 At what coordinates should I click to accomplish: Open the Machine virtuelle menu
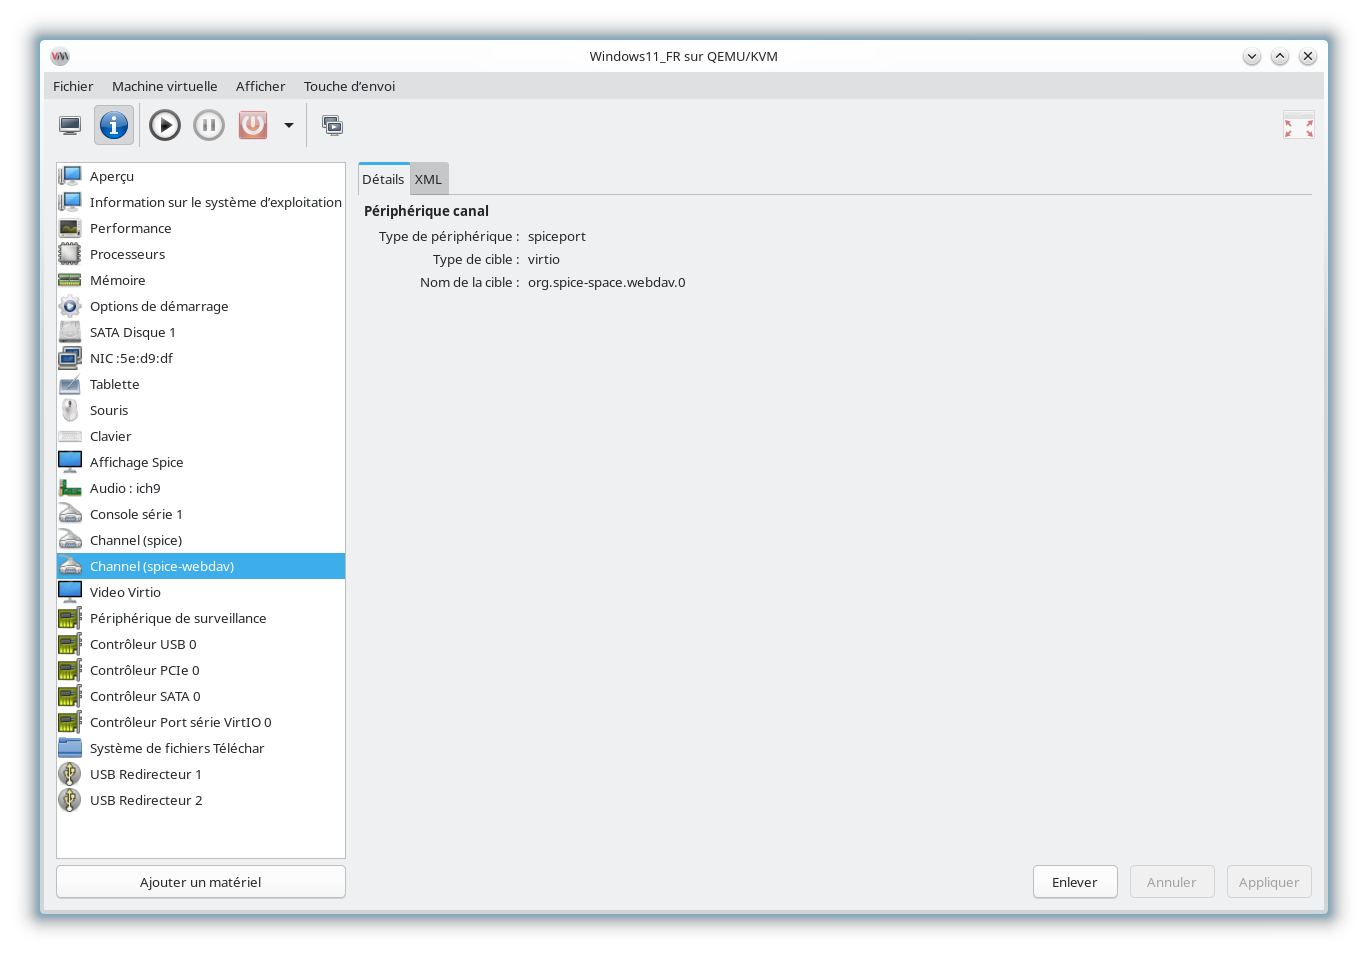click(164, 86)
